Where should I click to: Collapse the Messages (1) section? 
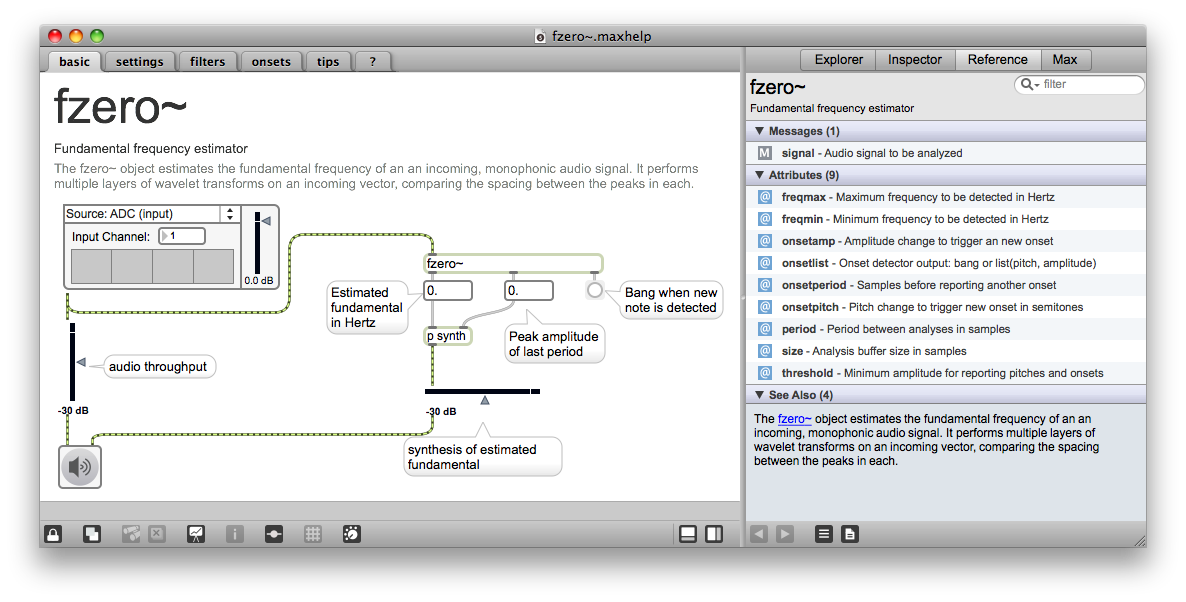(759, 131)
